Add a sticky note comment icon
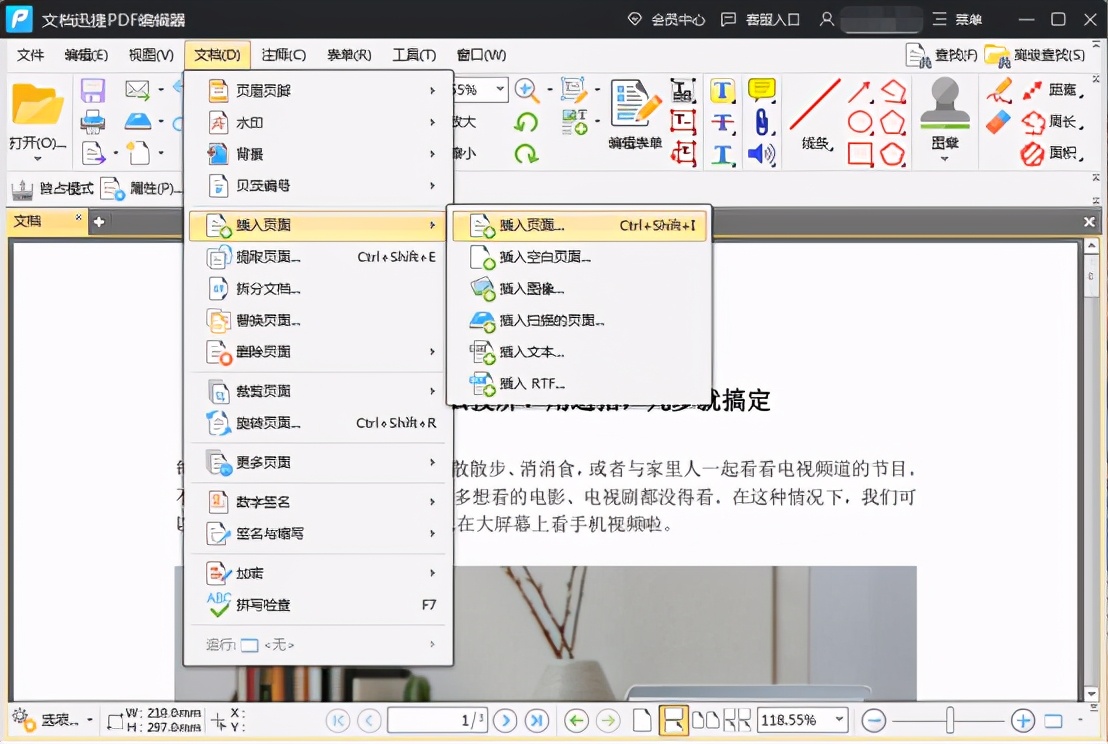Viewport: 1108px width, 744px height. [761, 90]
